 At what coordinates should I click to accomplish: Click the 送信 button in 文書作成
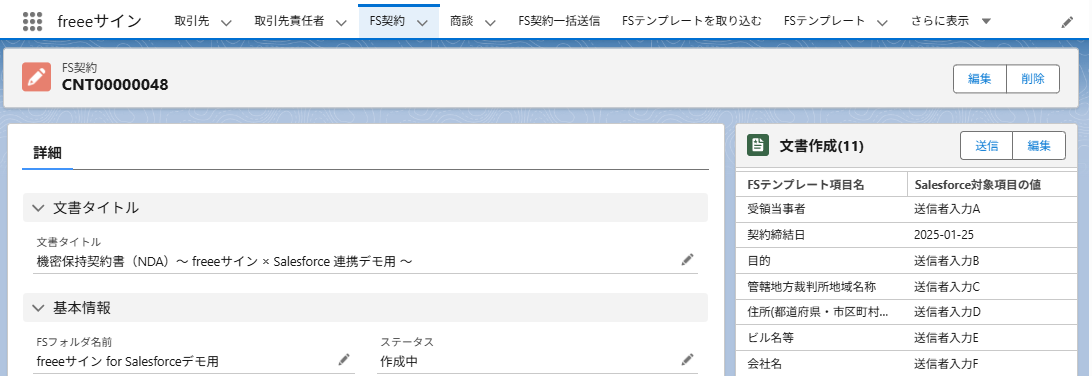(986, 146)
